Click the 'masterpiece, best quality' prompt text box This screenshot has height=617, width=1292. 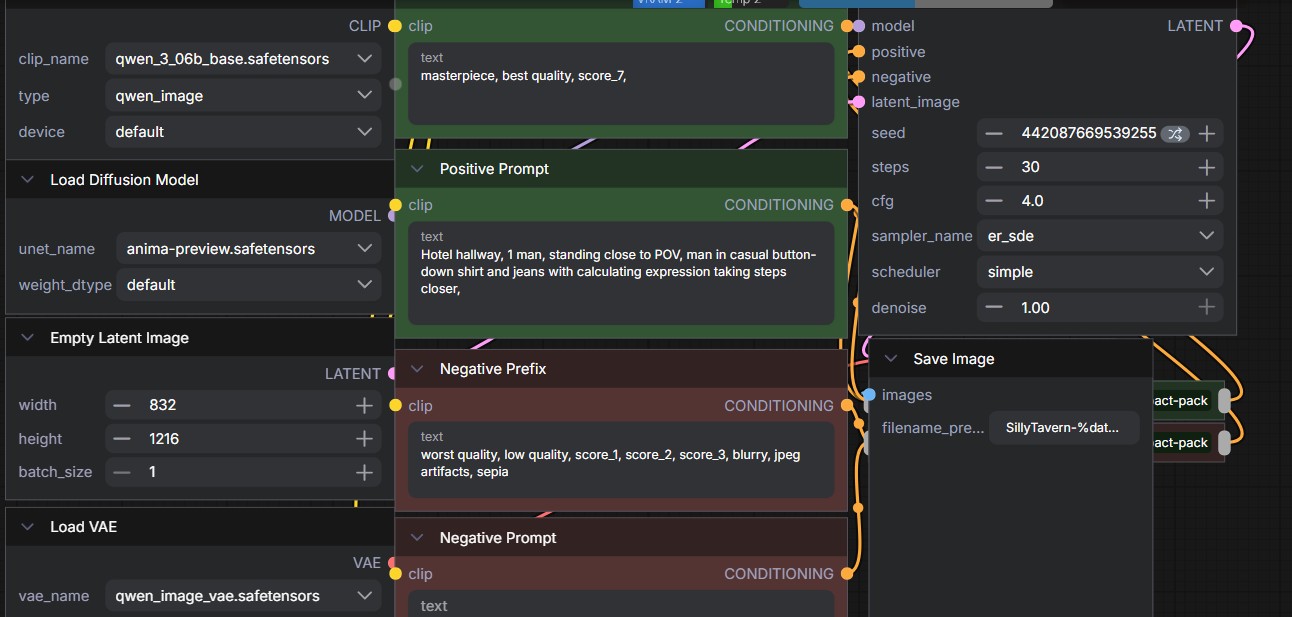tap(621, 83)
